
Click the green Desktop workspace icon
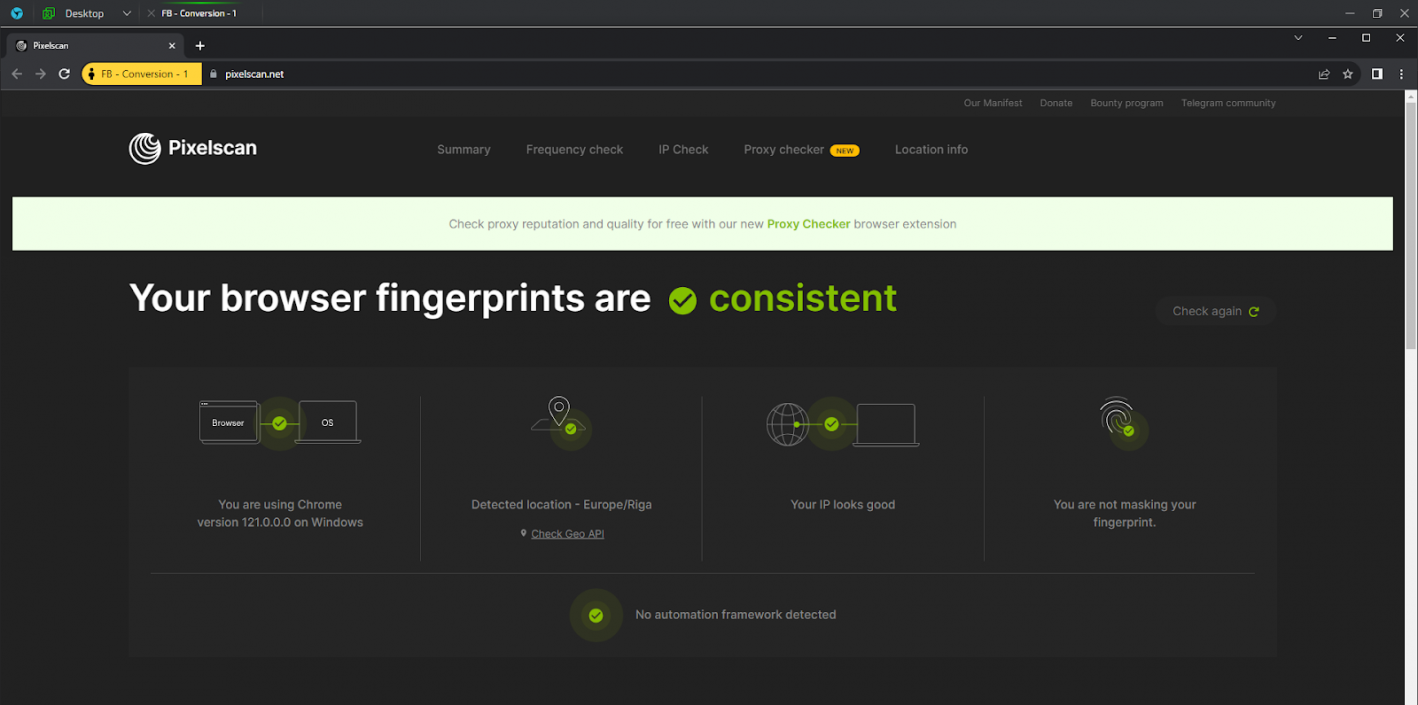[x=48, y=13]
